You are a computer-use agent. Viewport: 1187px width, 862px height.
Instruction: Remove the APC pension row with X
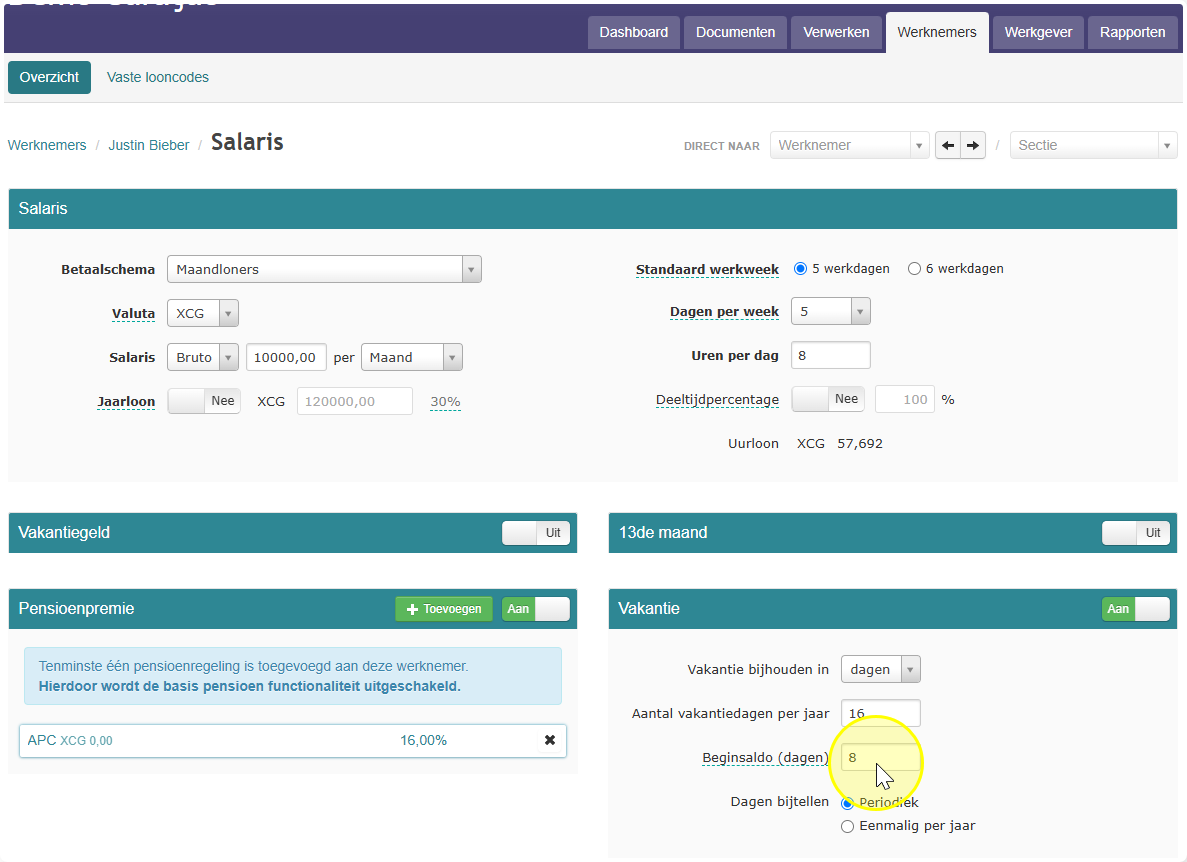click(550, 740)
